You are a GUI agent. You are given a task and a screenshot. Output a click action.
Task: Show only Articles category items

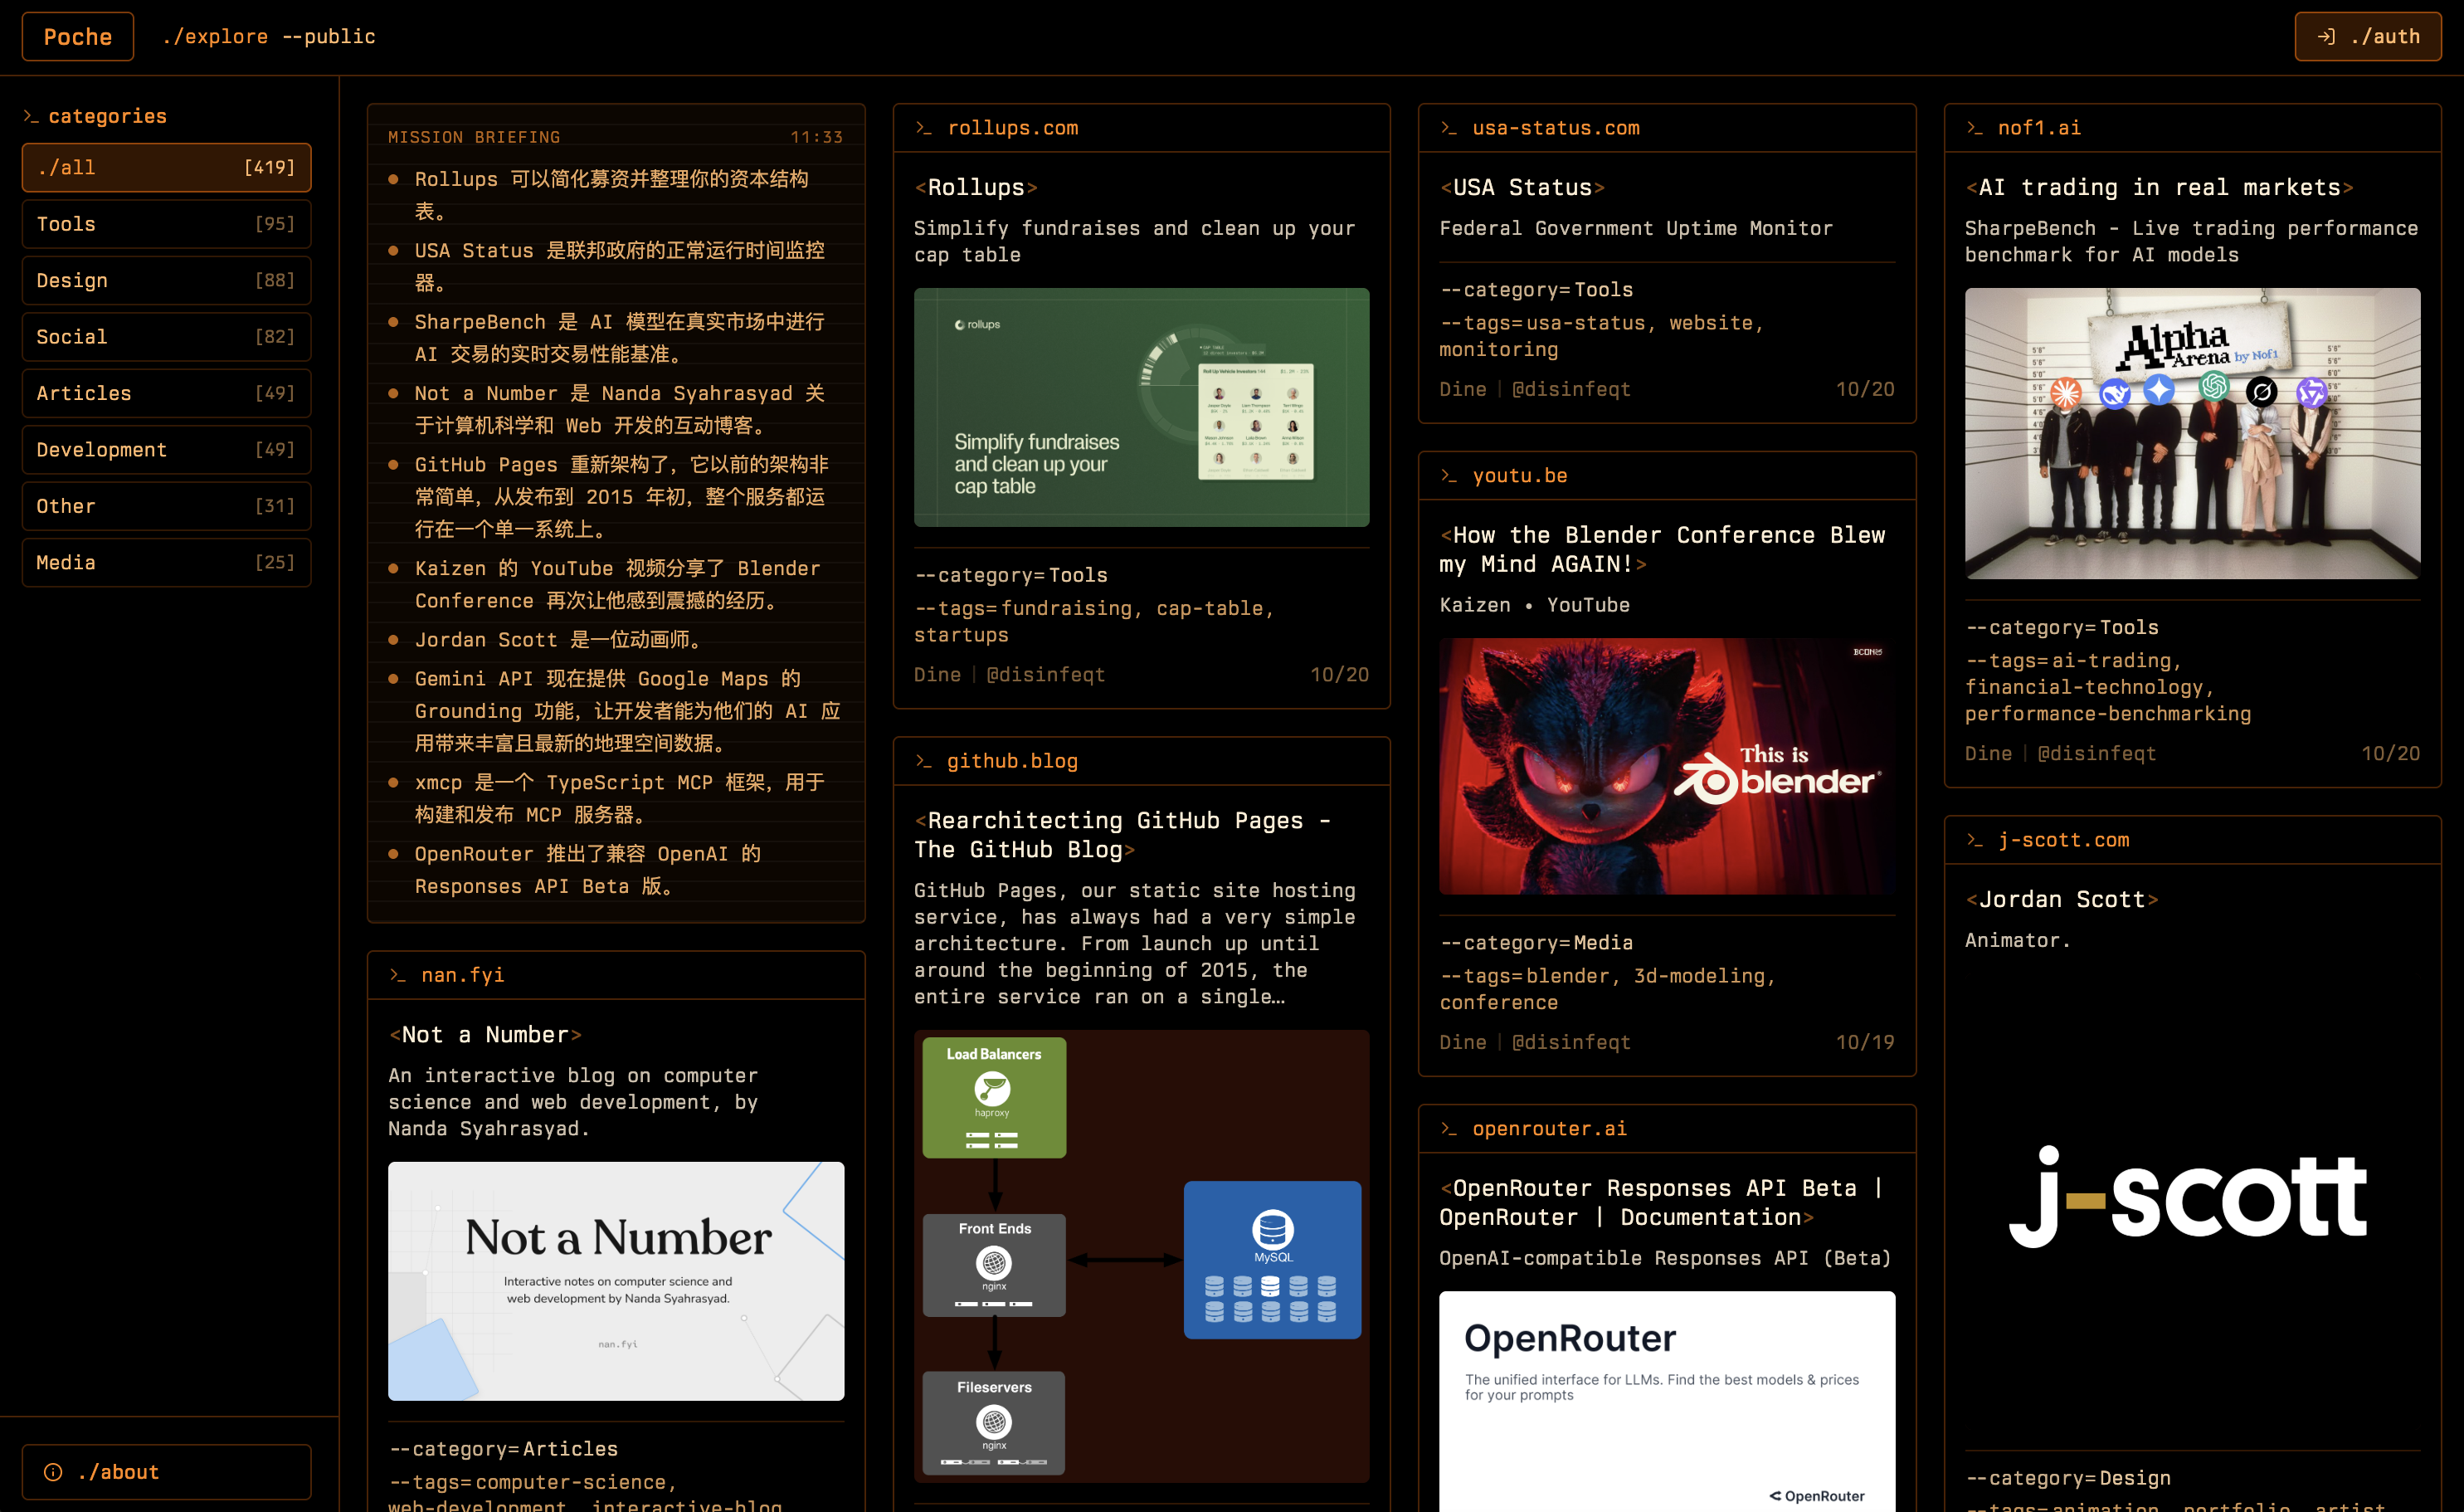[166, 394]
